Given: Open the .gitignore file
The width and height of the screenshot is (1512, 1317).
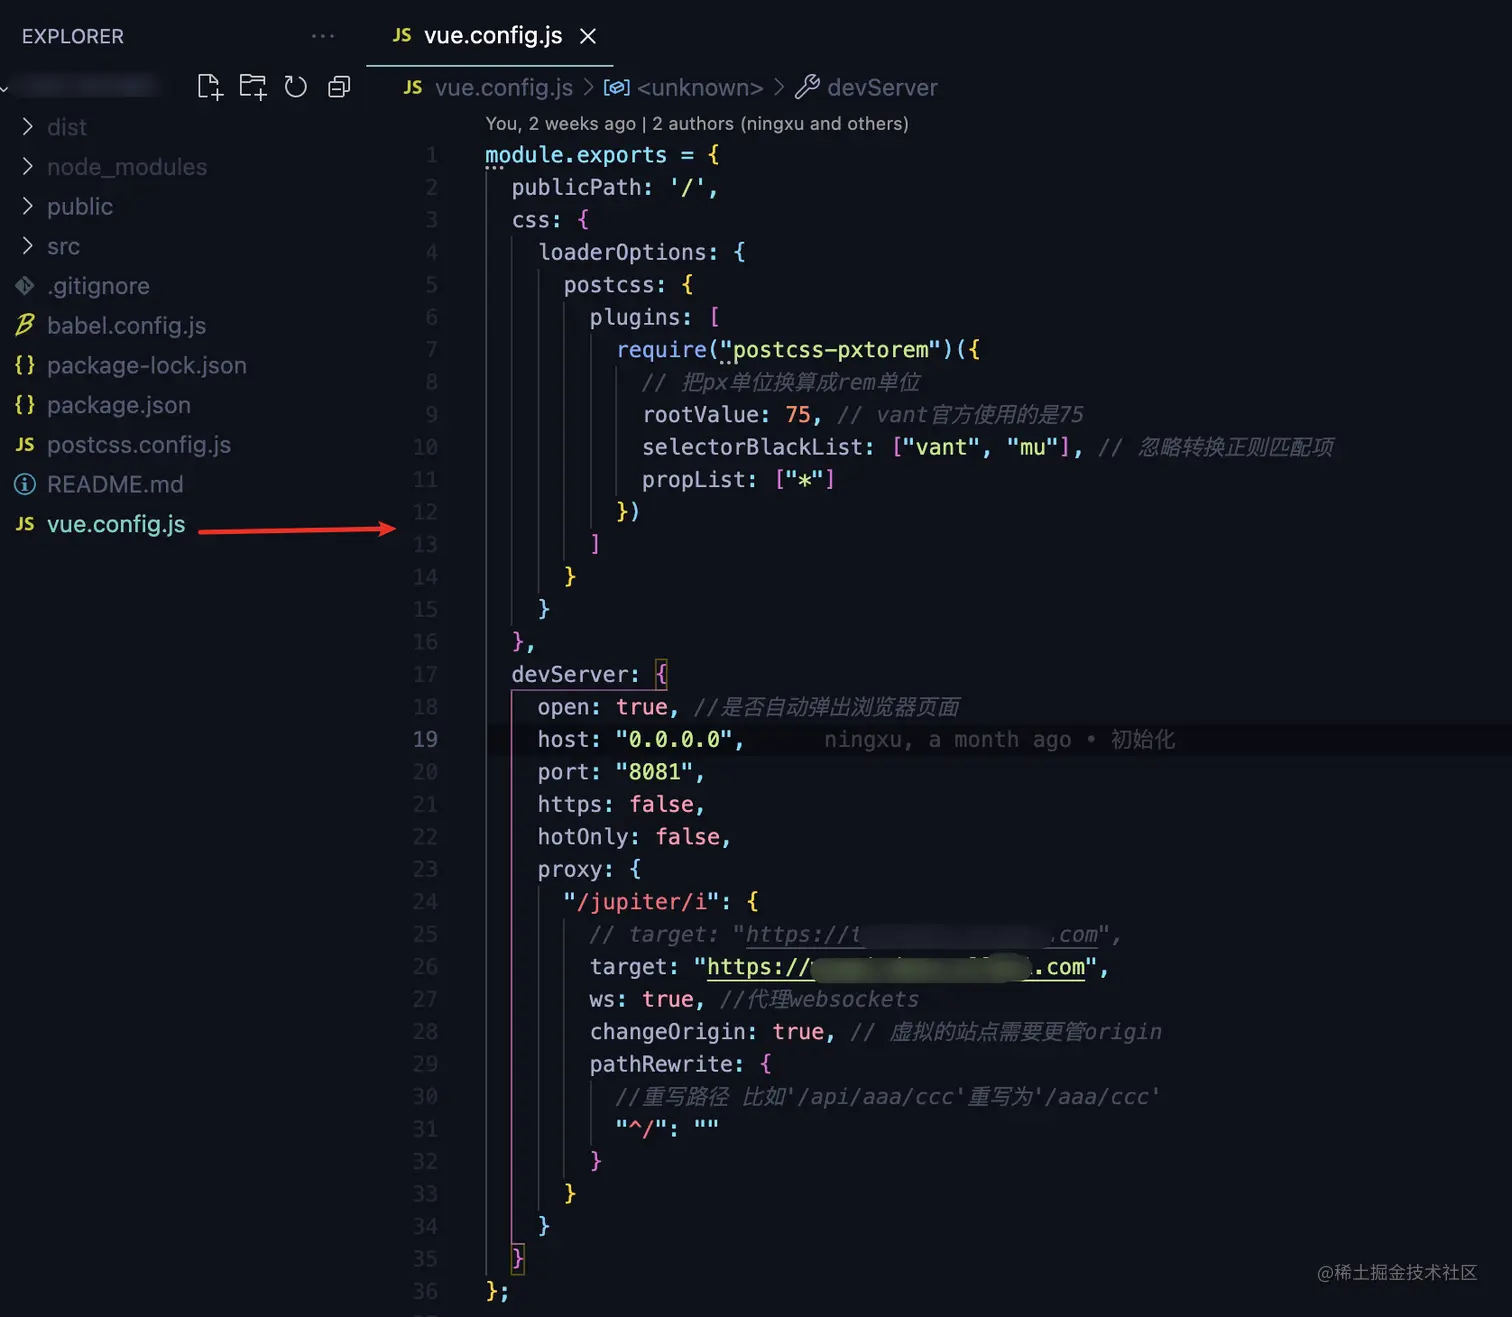Looking at the screenshot, I should [98, 286].
